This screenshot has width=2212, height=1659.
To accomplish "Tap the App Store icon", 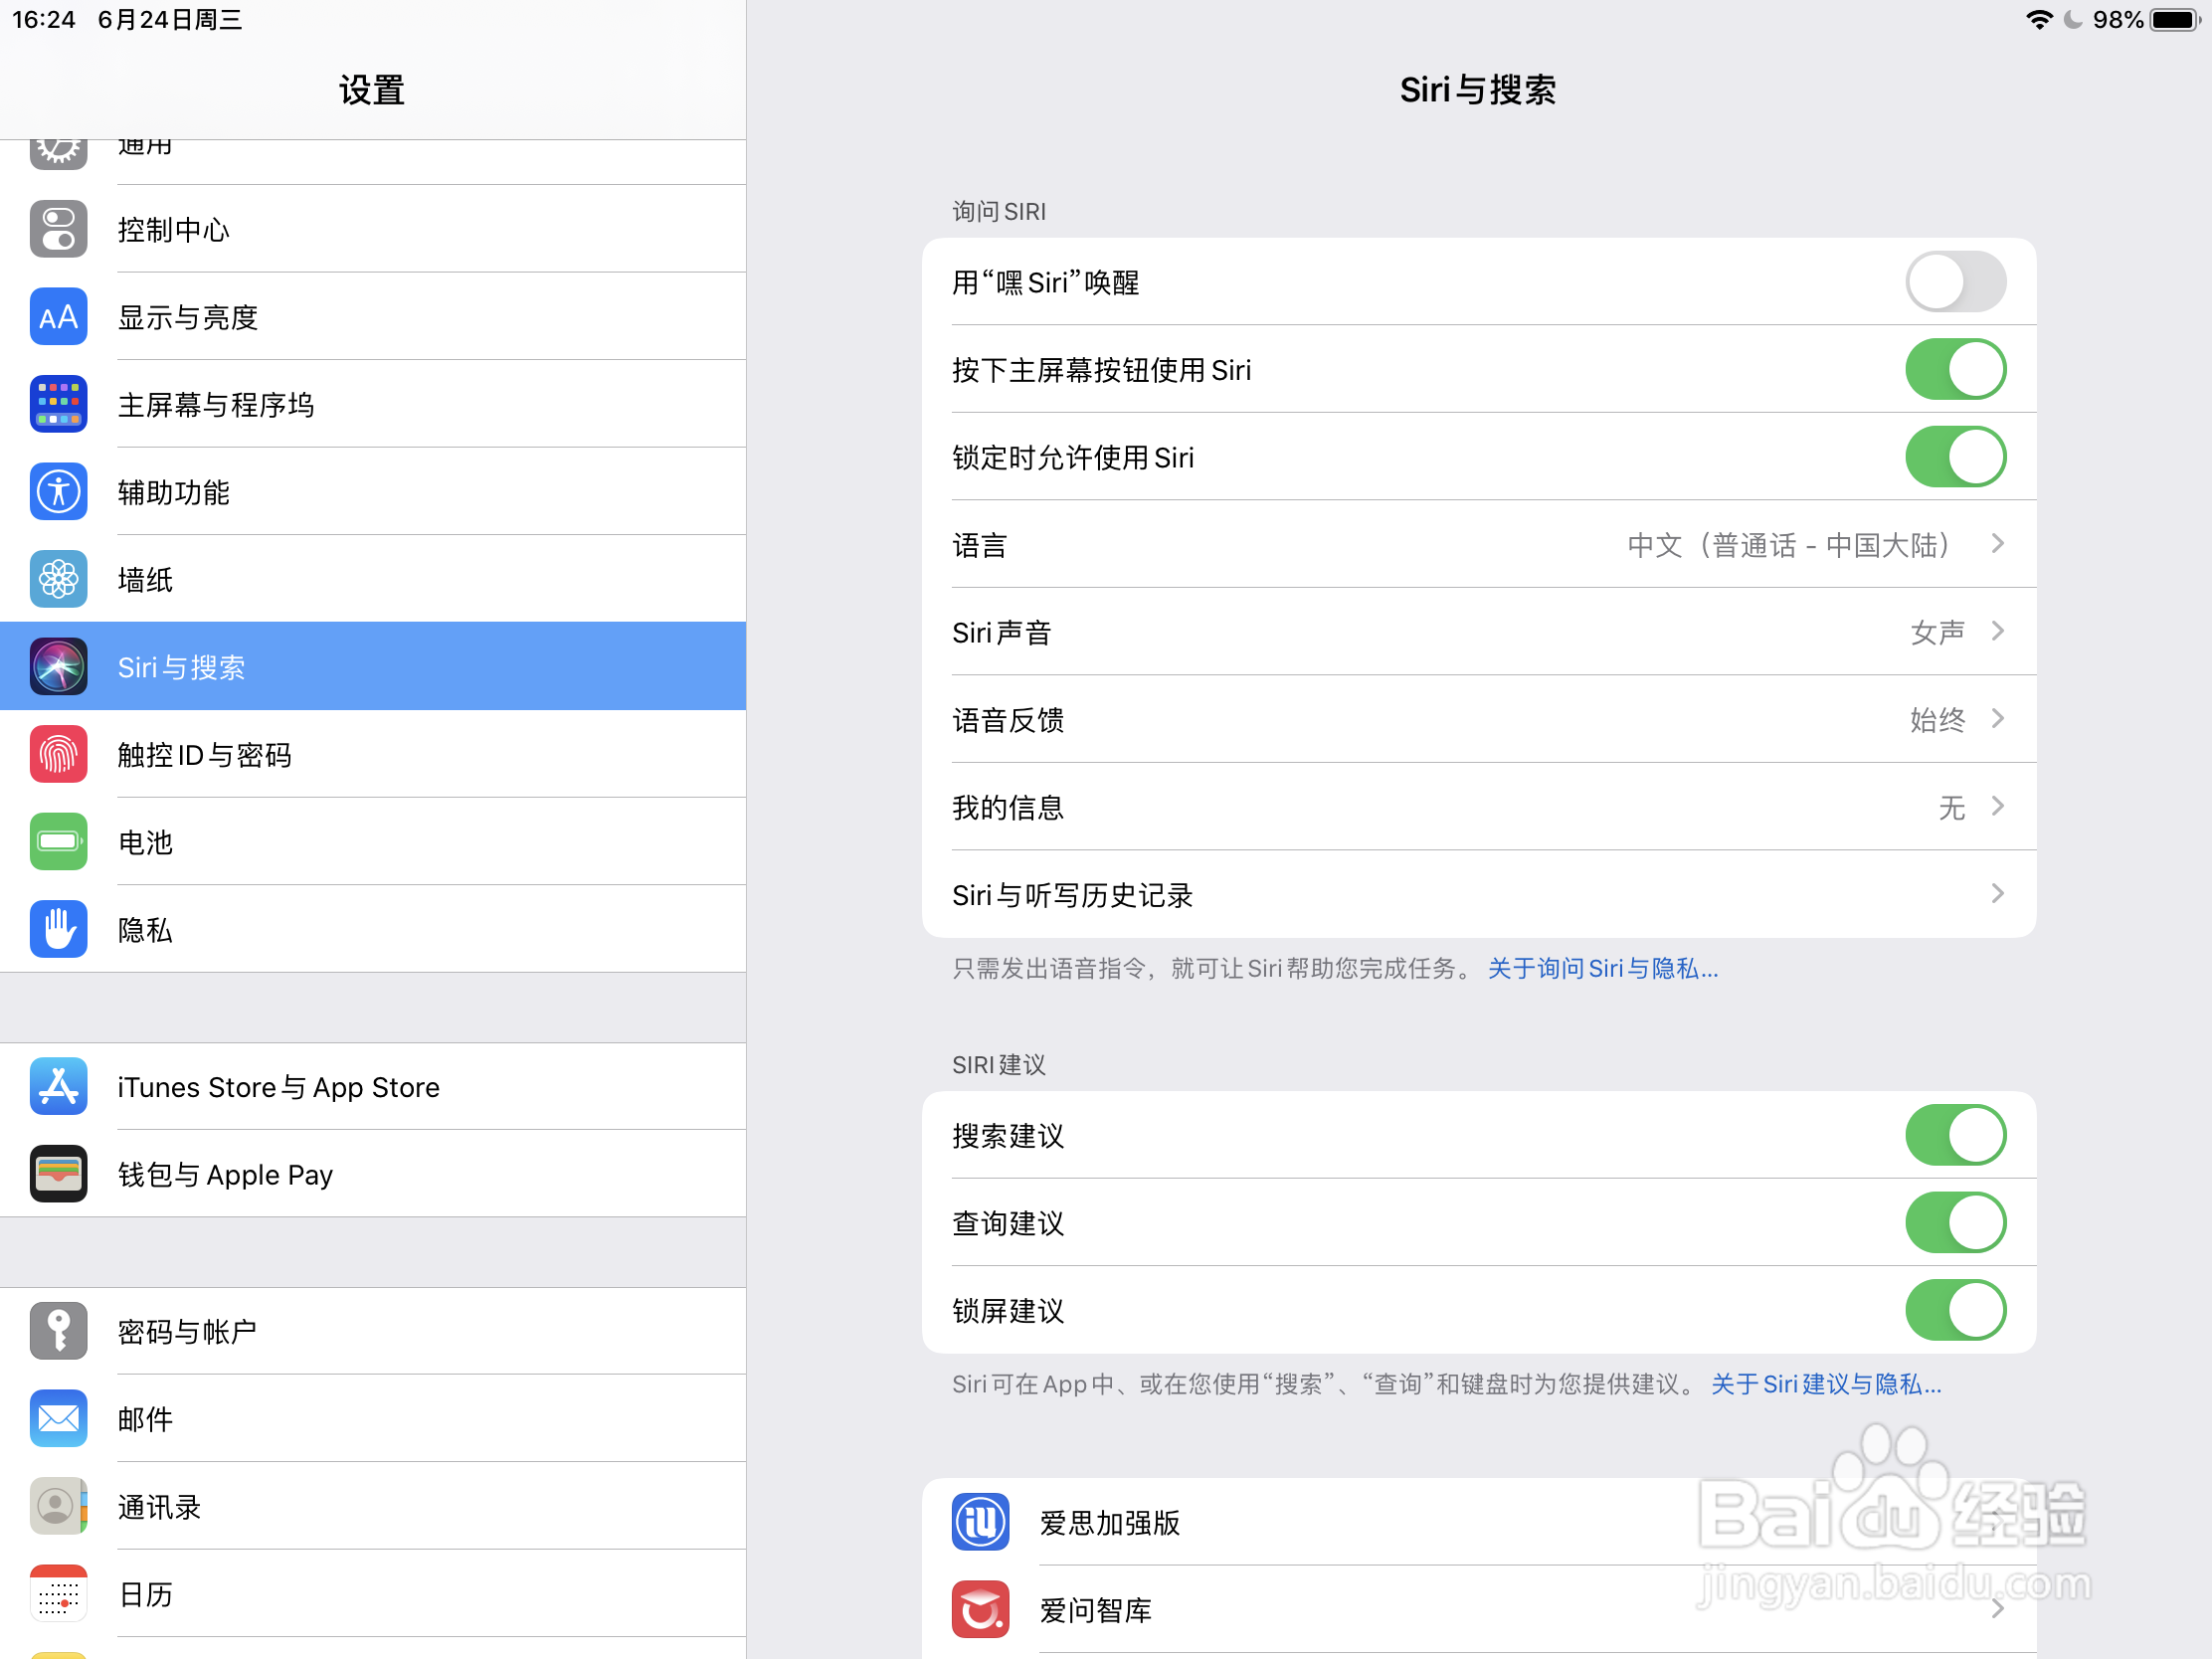I will [x=58, y=1086].
